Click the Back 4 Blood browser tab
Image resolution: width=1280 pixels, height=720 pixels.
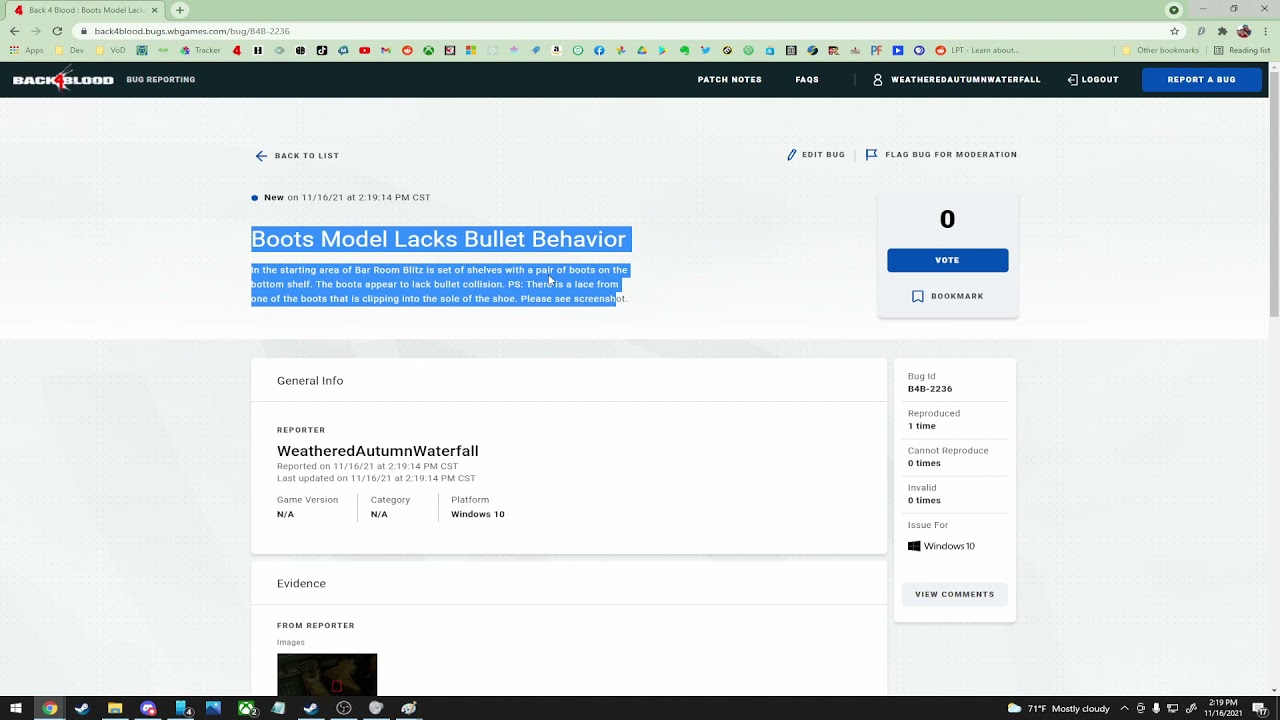coord(85,10)
